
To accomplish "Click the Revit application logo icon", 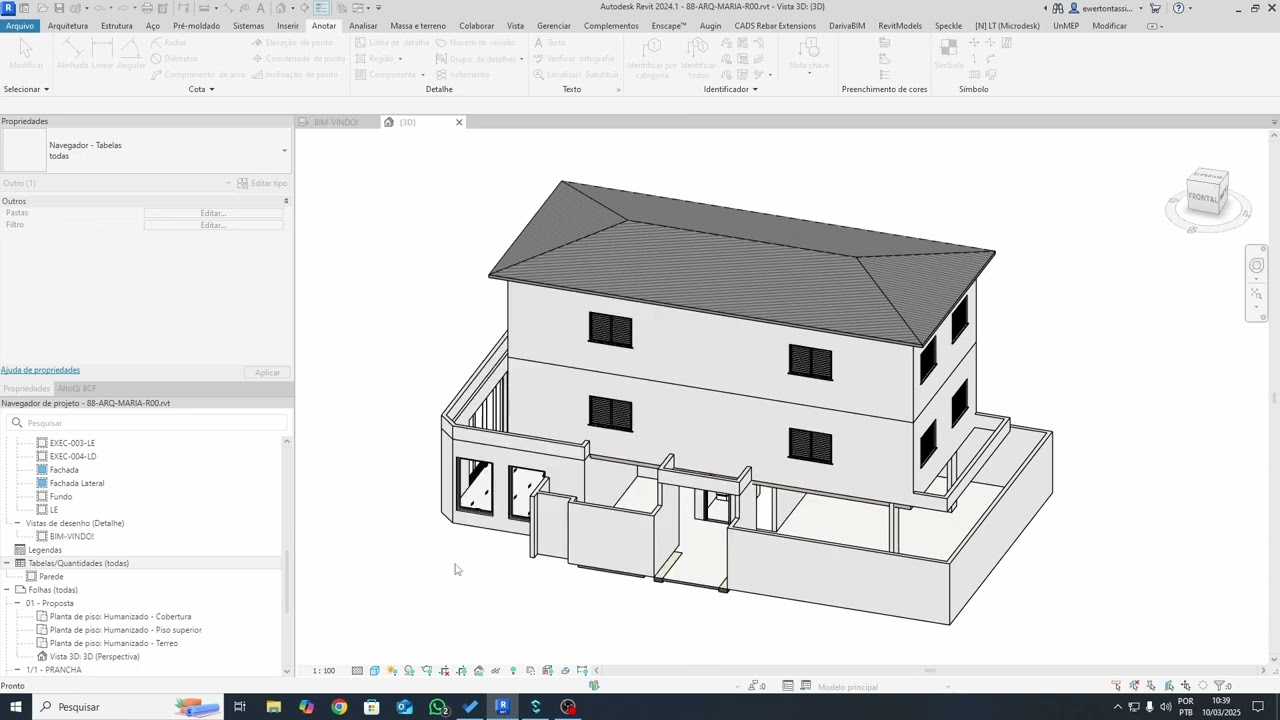I will click(8, 8).
